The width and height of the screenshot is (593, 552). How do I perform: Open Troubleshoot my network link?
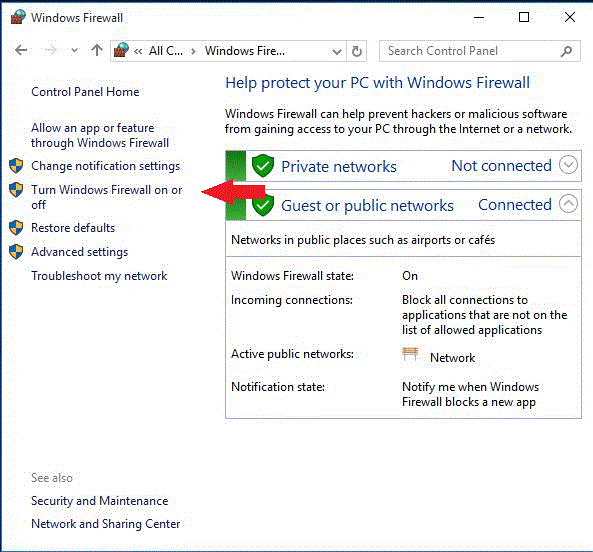99,276
